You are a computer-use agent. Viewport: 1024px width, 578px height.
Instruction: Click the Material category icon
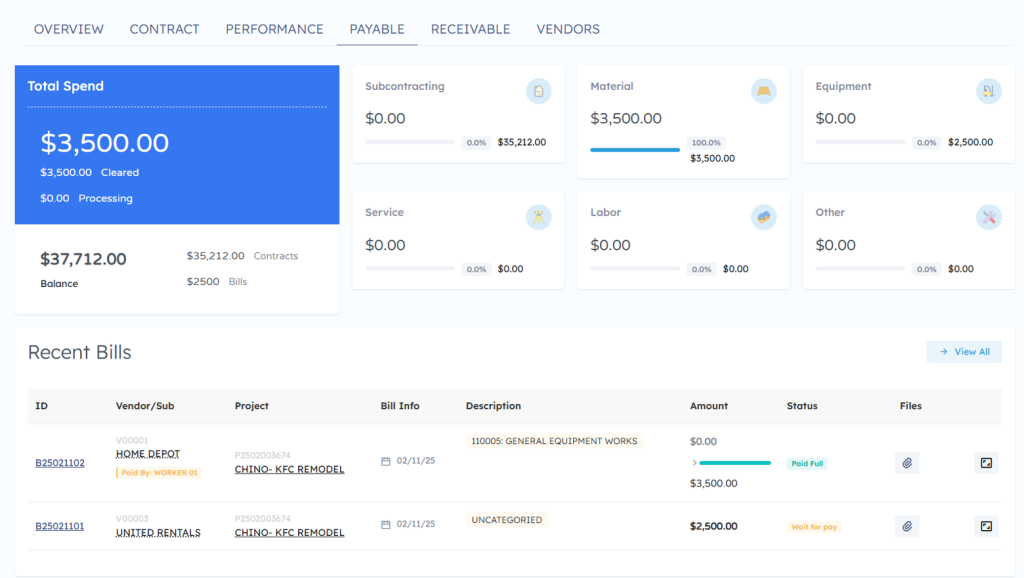pos(764,92)
